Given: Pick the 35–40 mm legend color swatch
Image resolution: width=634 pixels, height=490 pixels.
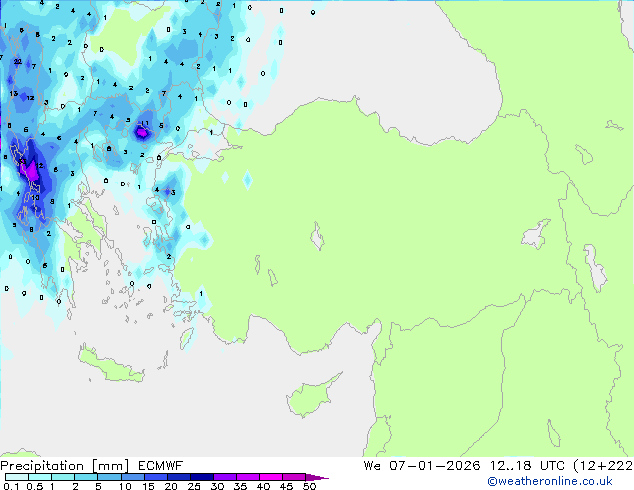Looking at the screenshot, I should click(247, 477).
